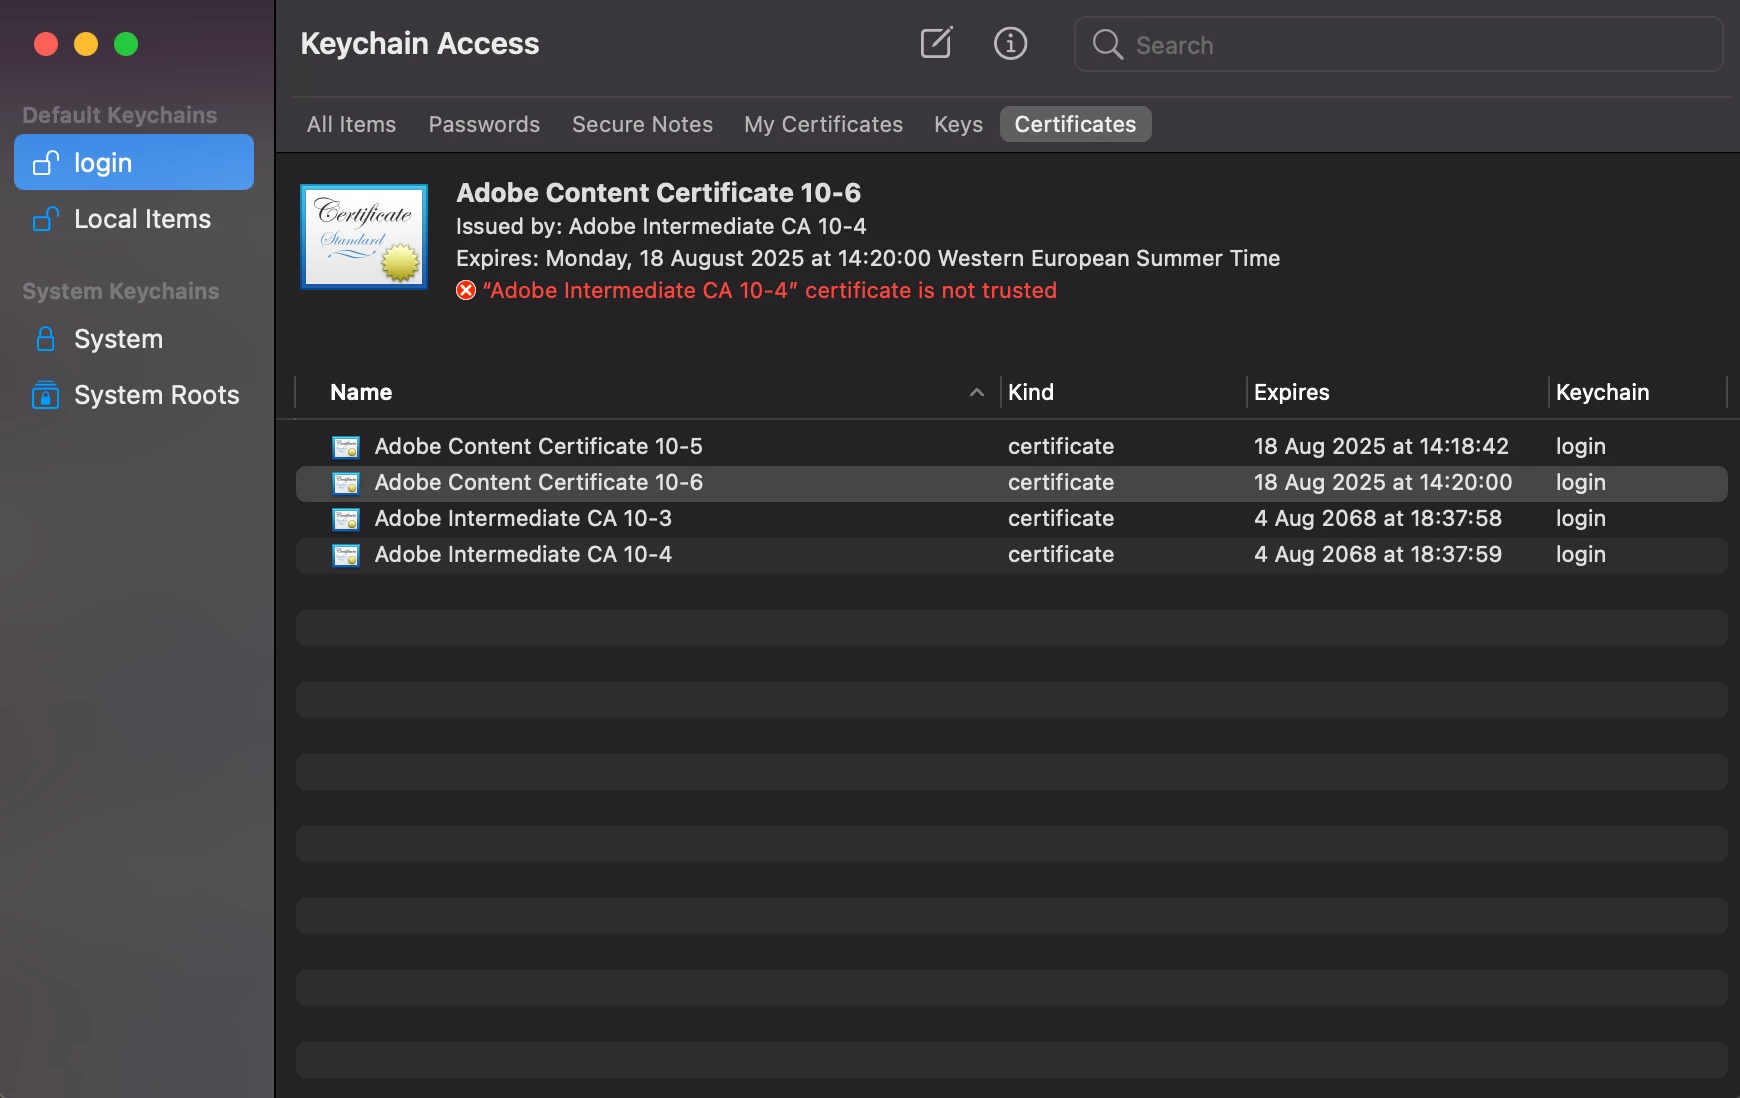The height and width of the screenshot is (1098, 1740).
Task: Select the Adobe Content Certificate 10-5 row
Action: click(x=1012, y=446)
